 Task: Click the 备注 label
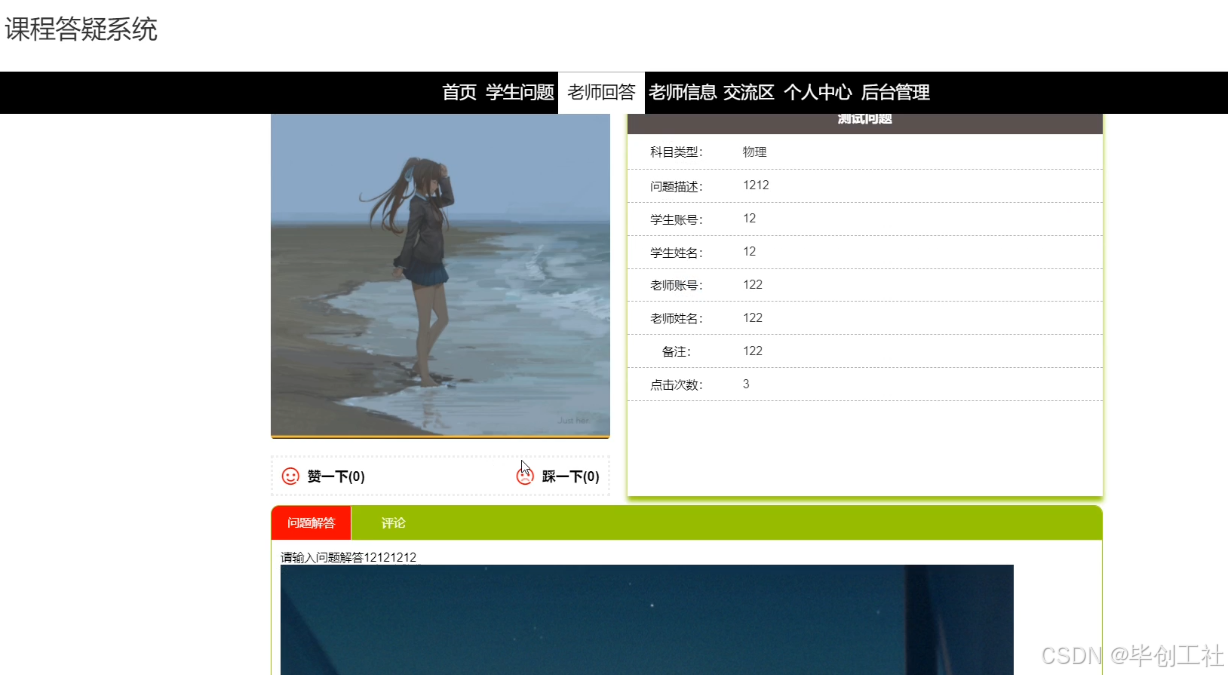tap(677, 351)
